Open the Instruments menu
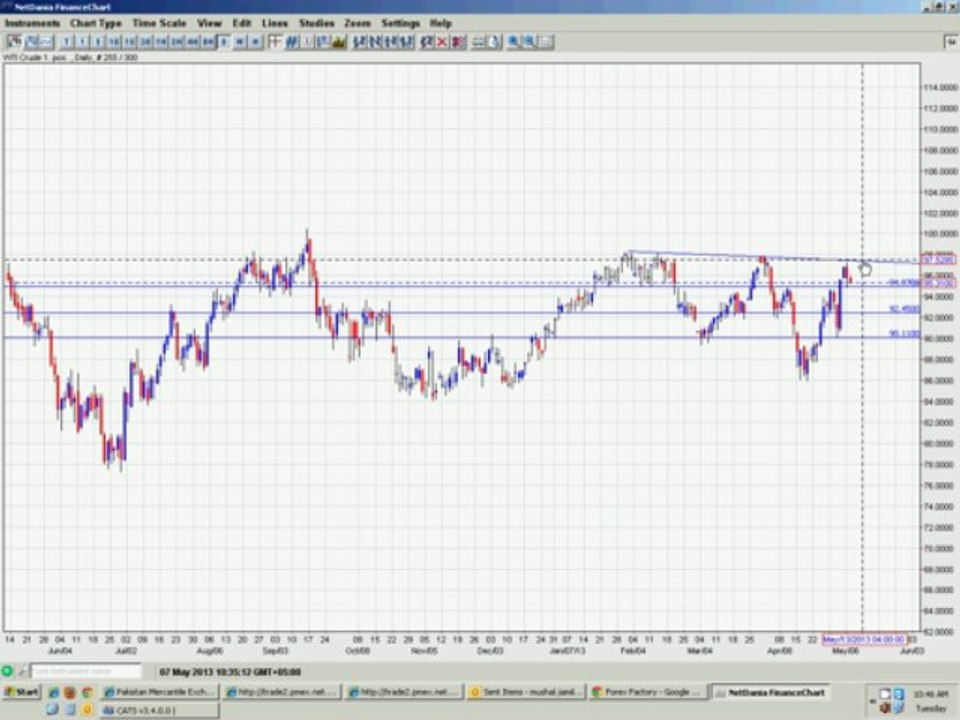This screenshot has height=720, width=960. (x=32, y=23)
